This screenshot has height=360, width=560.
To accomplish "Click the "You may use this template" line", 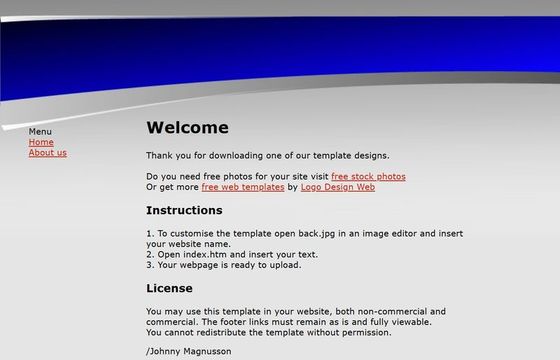I will [x=296, y=311].
